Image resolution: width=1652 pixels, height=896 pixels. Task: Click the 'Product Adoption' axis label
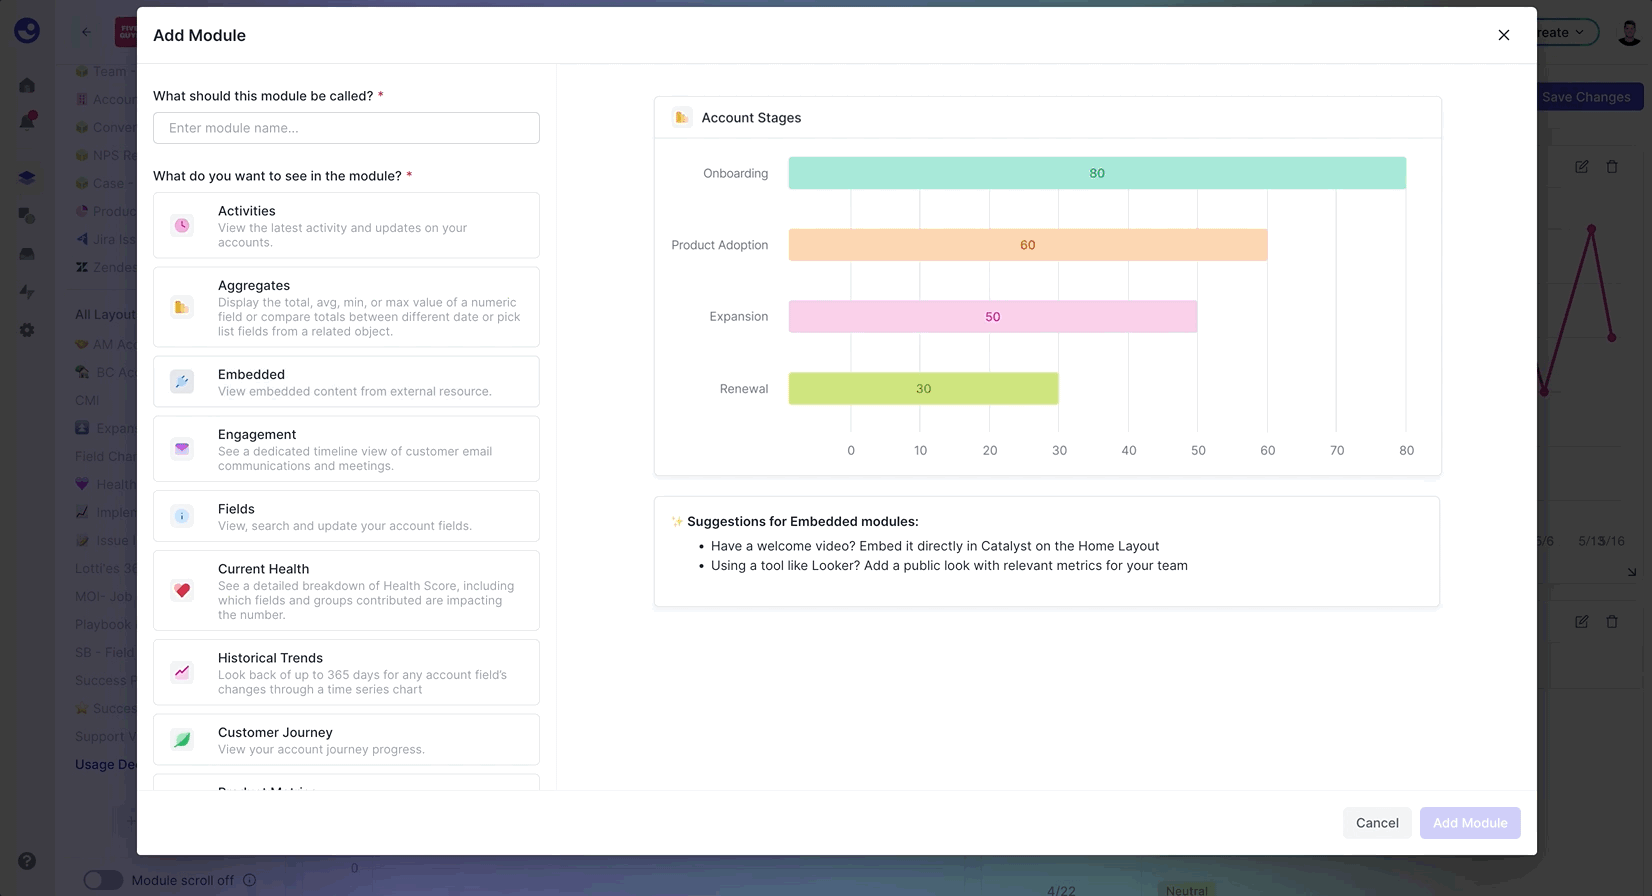tap(719, 245)
